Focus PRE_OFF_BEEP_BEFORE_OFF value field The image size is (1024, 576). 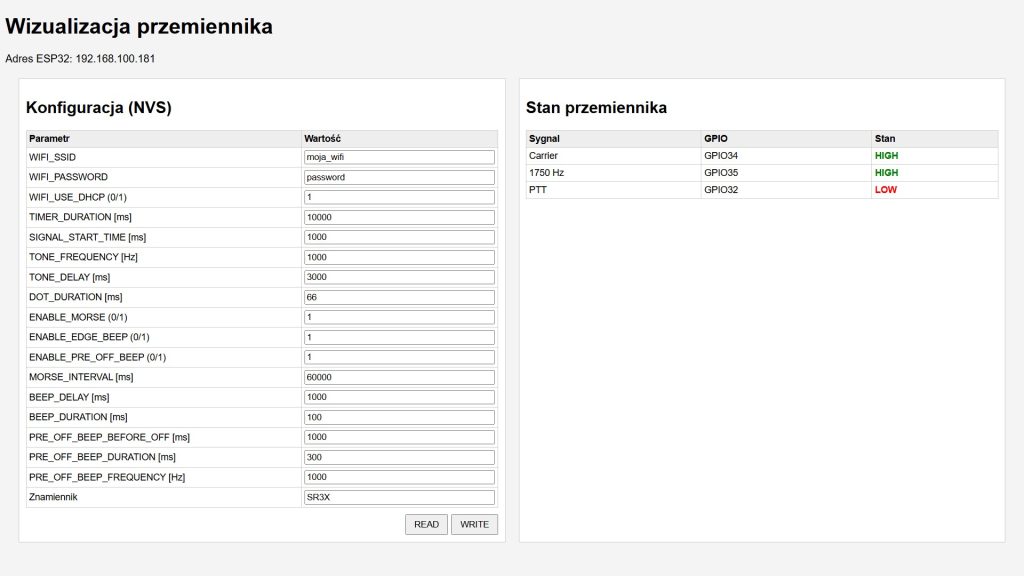(x=399, y=437)
